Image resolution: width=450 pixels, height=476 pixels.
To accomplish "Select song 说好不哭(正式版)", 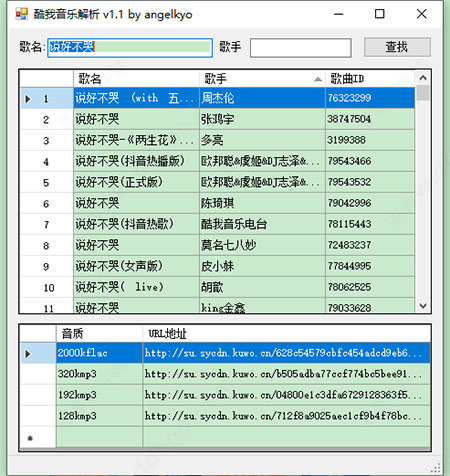I will [x=136, y=182].
